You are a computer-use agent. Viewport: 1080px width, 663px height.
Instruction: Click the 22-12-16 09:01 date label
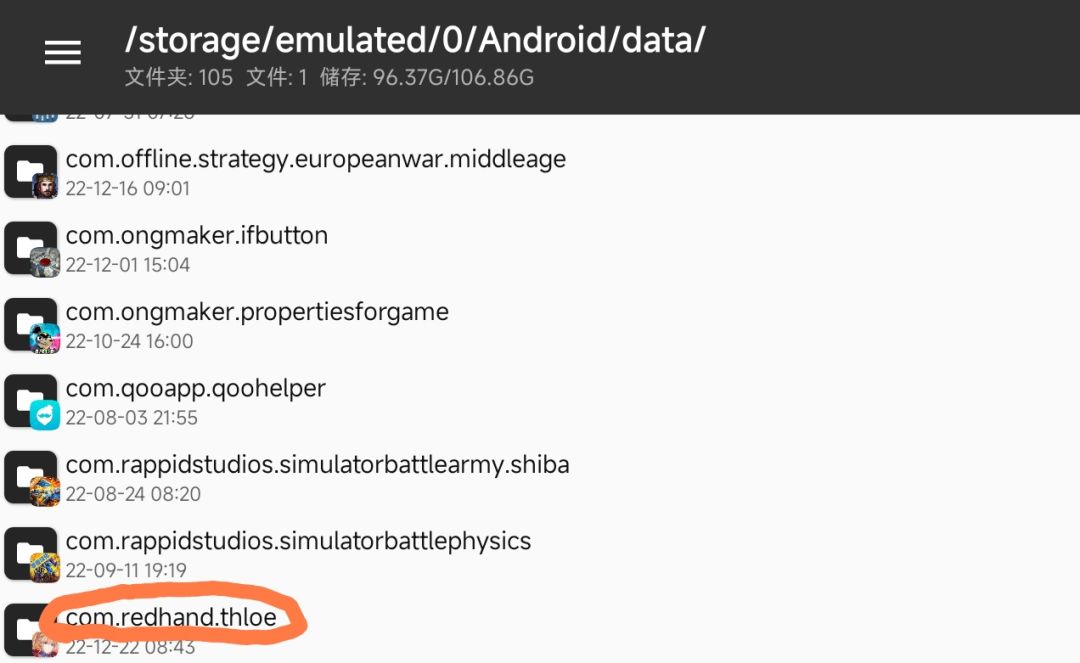[128, 189]
